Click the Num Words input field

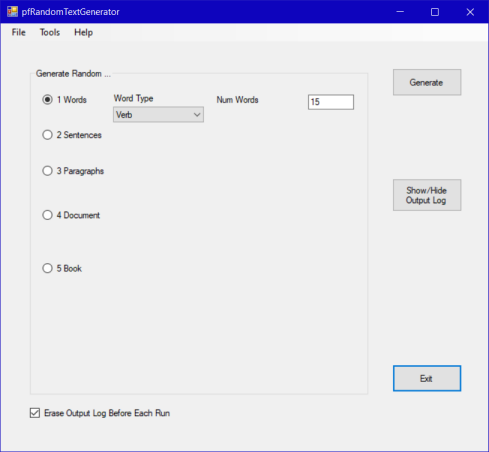point(331,102)
